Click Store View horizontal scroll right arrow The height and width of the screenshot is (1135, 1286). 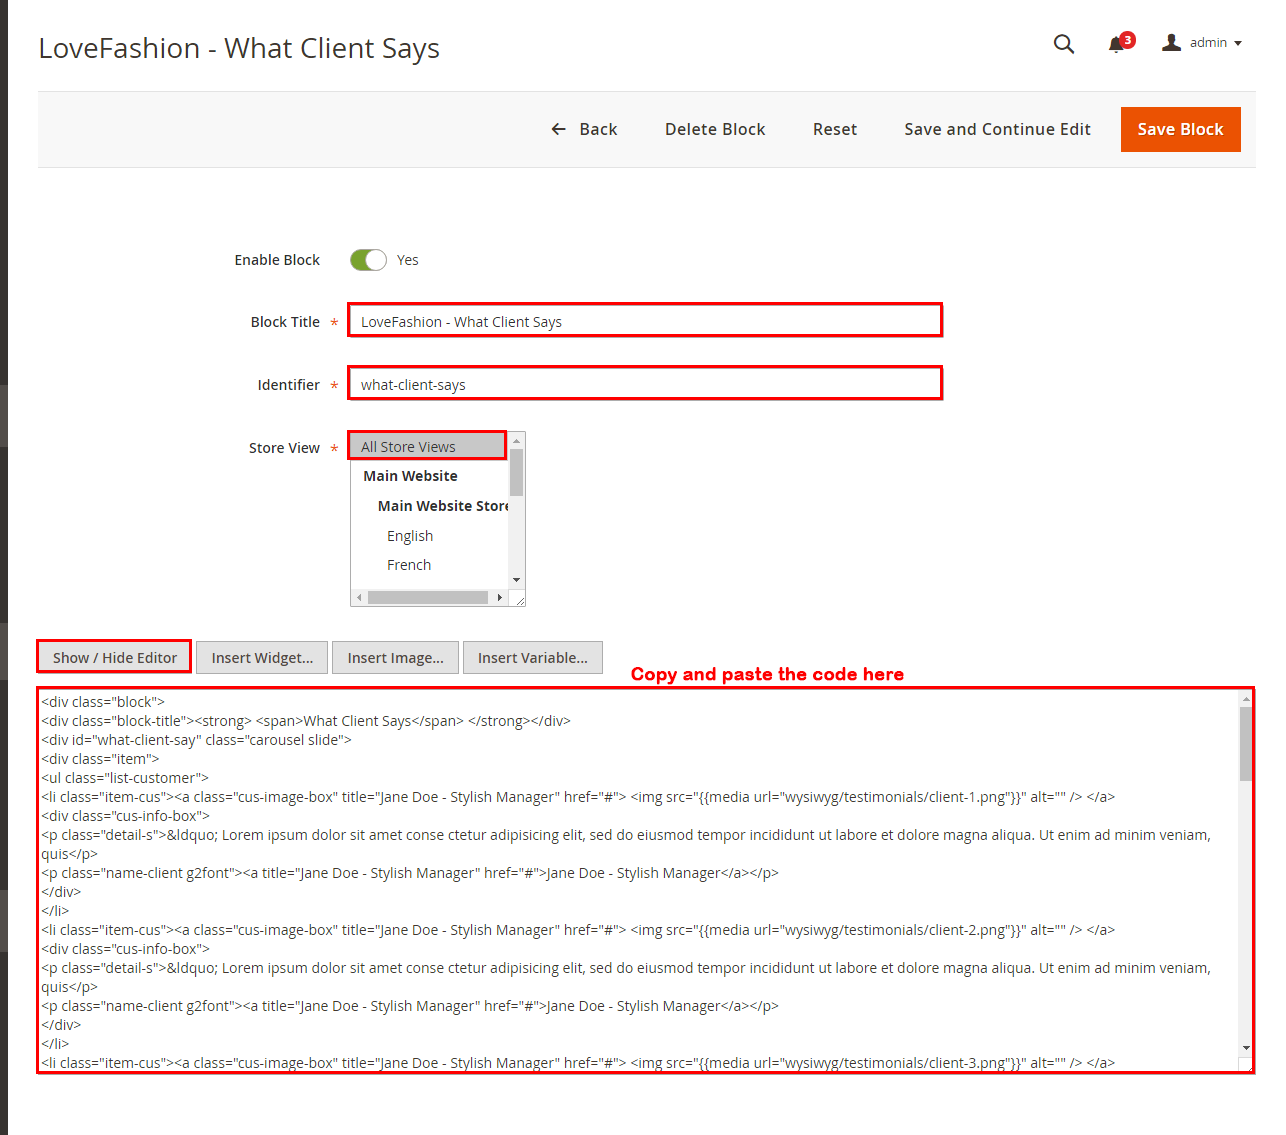(500, 597)
